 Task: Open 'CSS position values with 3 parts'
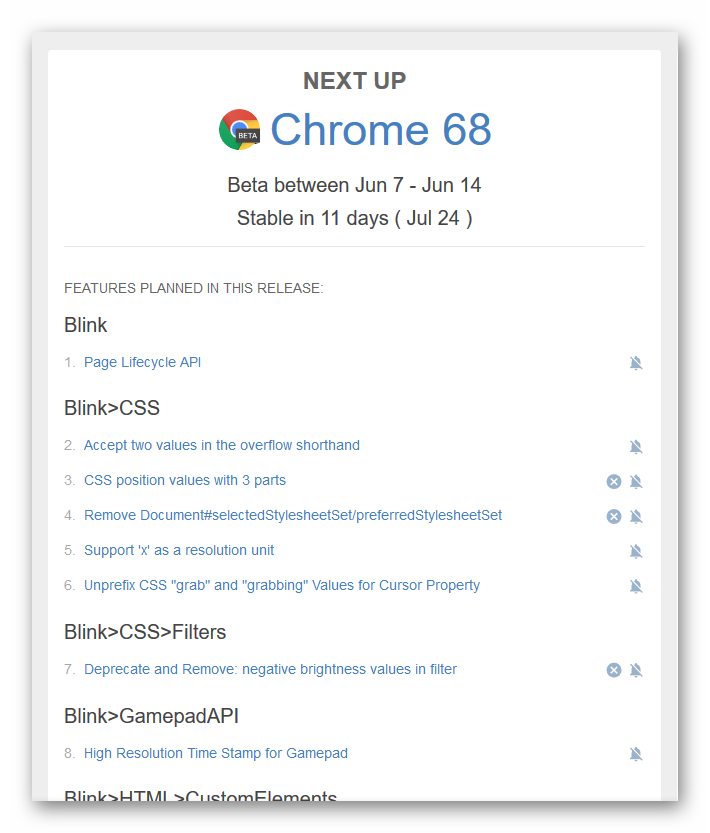pos(184,480)
